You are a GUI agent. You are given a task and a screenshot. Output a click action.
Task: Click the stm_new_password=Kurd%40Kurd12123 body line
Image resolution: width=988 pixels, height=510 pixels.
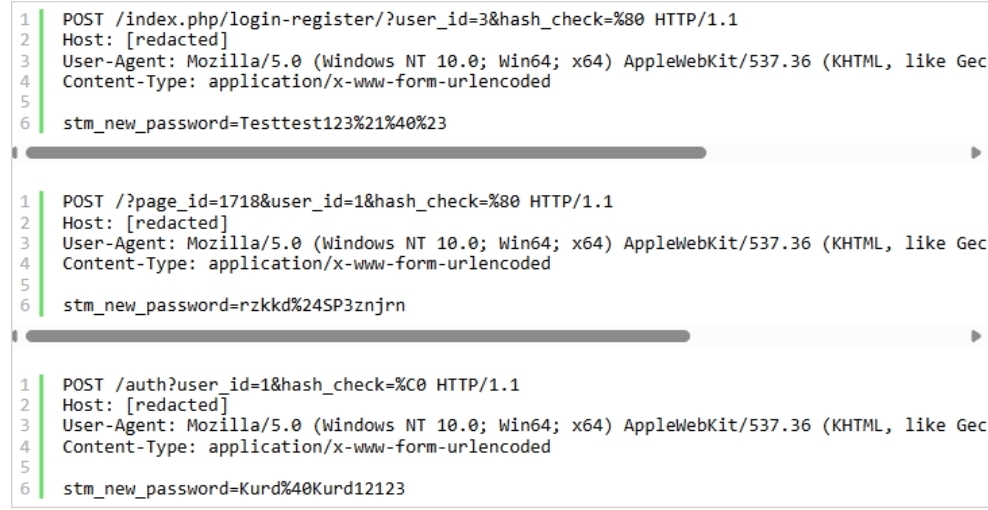pos(234,489)
